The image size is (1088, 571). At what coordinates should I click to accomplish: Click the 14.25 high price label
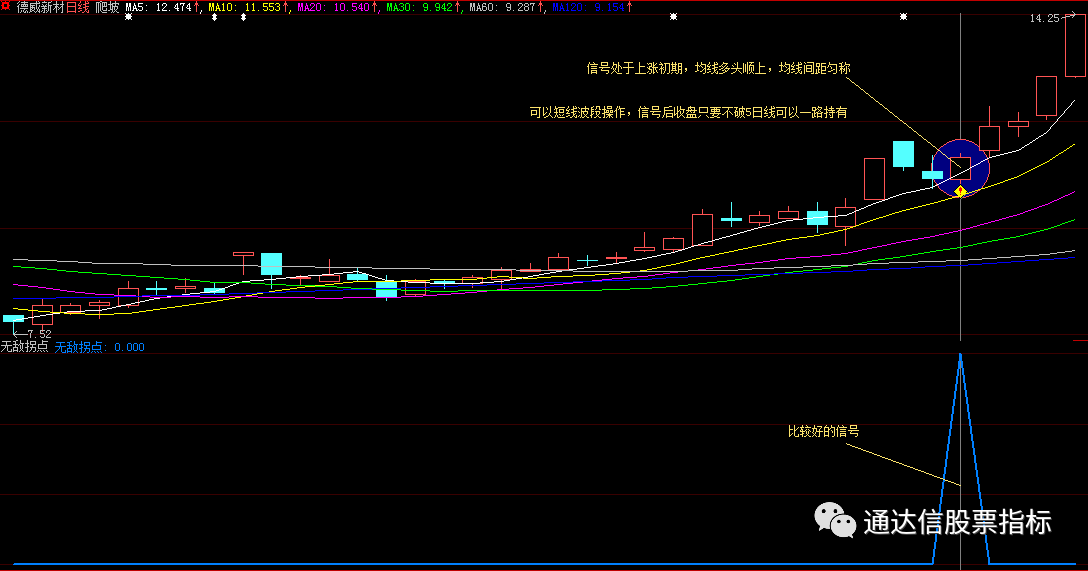[1044, 19]
